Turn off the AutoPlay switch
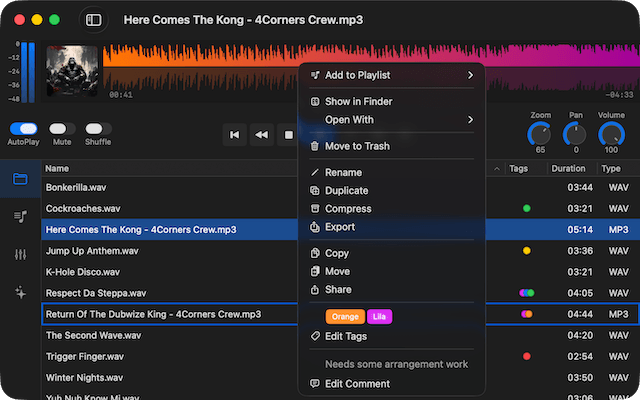The height and width of the screenshot is (400, 640). [23, 129]
